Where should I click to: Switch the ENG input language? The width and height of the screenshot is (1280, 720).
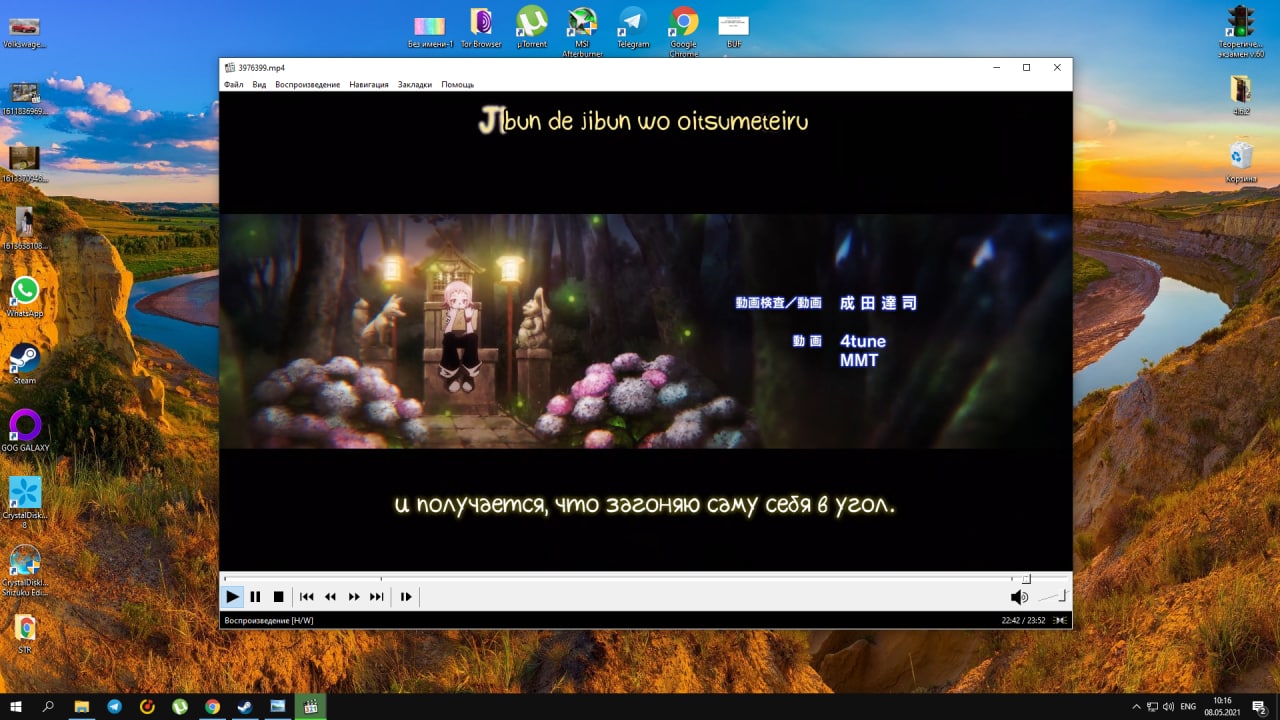pyautogui.click(x=1189, y=706)
